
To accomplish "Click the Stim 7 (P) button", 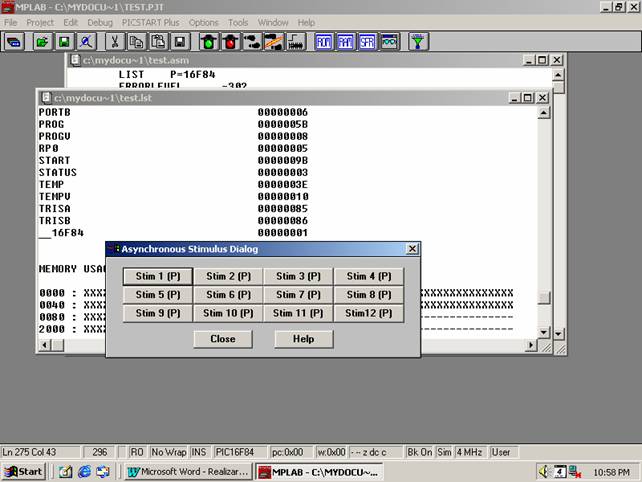I will pos(298,295).
